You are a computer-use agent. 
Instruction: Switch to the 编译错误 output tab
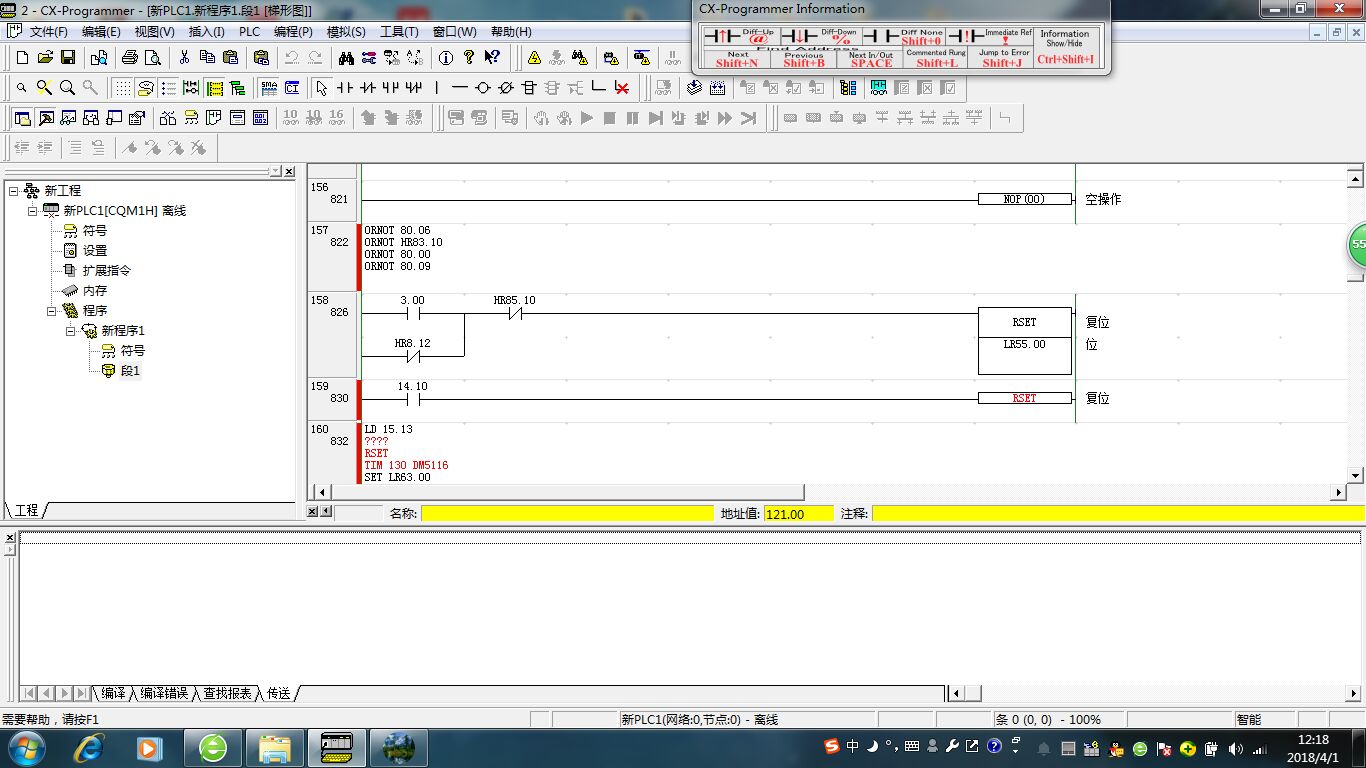164,693
